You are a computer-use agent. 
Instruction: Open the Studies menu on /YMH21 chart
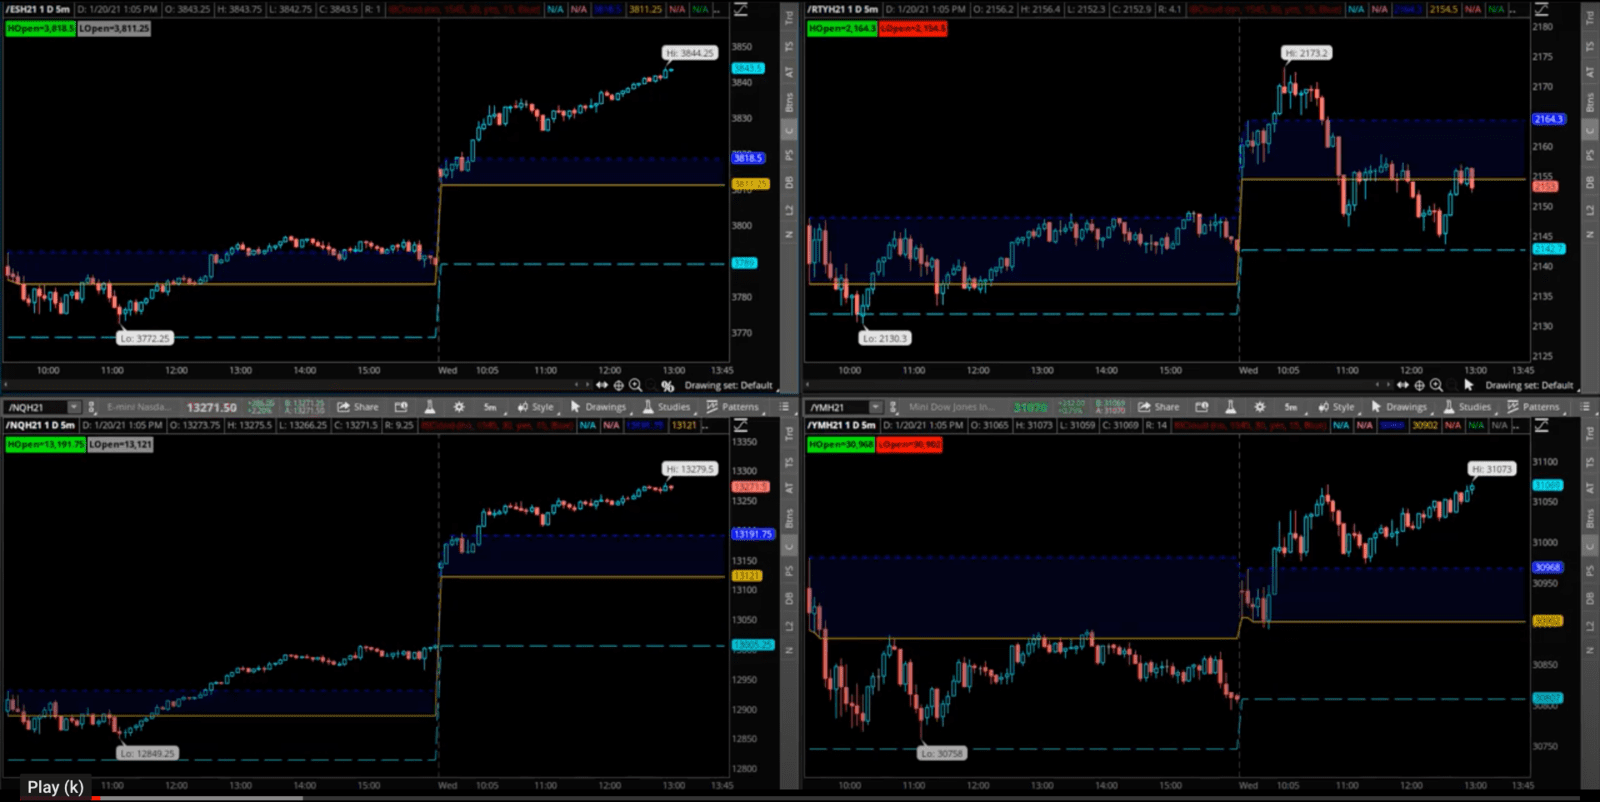1467,407
